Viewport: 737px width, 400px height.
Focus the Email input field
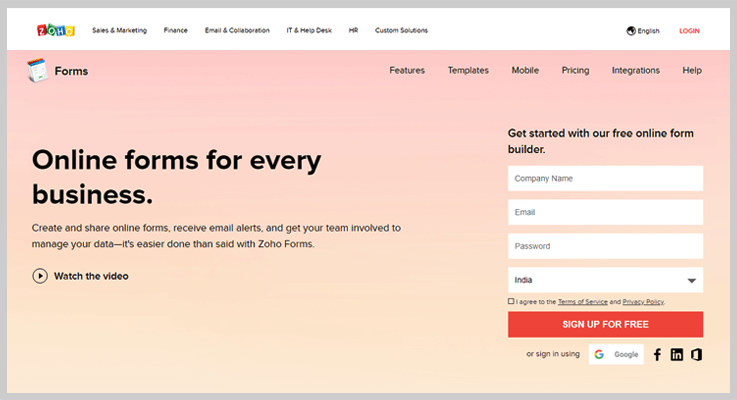pyautogui.click(x=605, y=212)
